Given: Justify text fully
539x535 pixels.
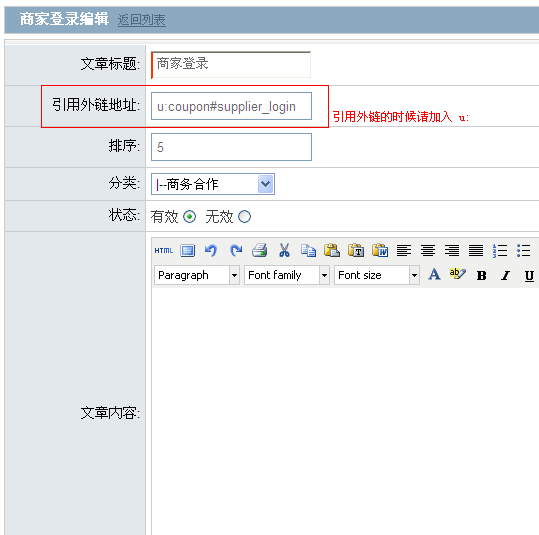Looking at the screenshot, I should [x=476, y=250].
